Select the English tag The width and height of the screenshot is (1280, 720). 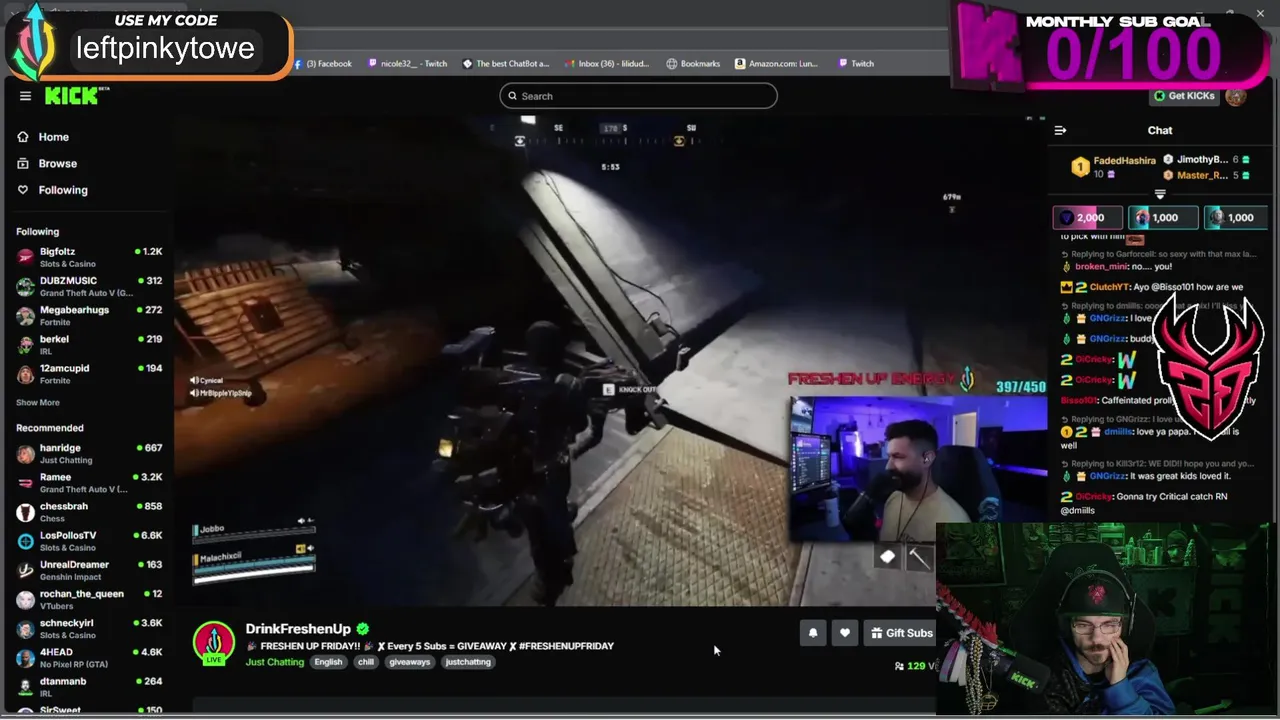[x=328, y=662]
